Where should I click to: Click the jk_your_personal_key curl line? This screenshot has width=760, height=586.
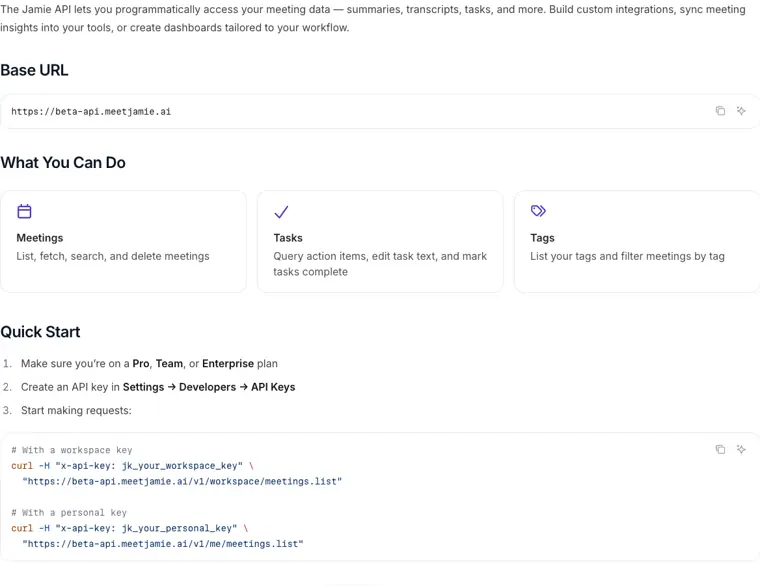pos(129,528)
